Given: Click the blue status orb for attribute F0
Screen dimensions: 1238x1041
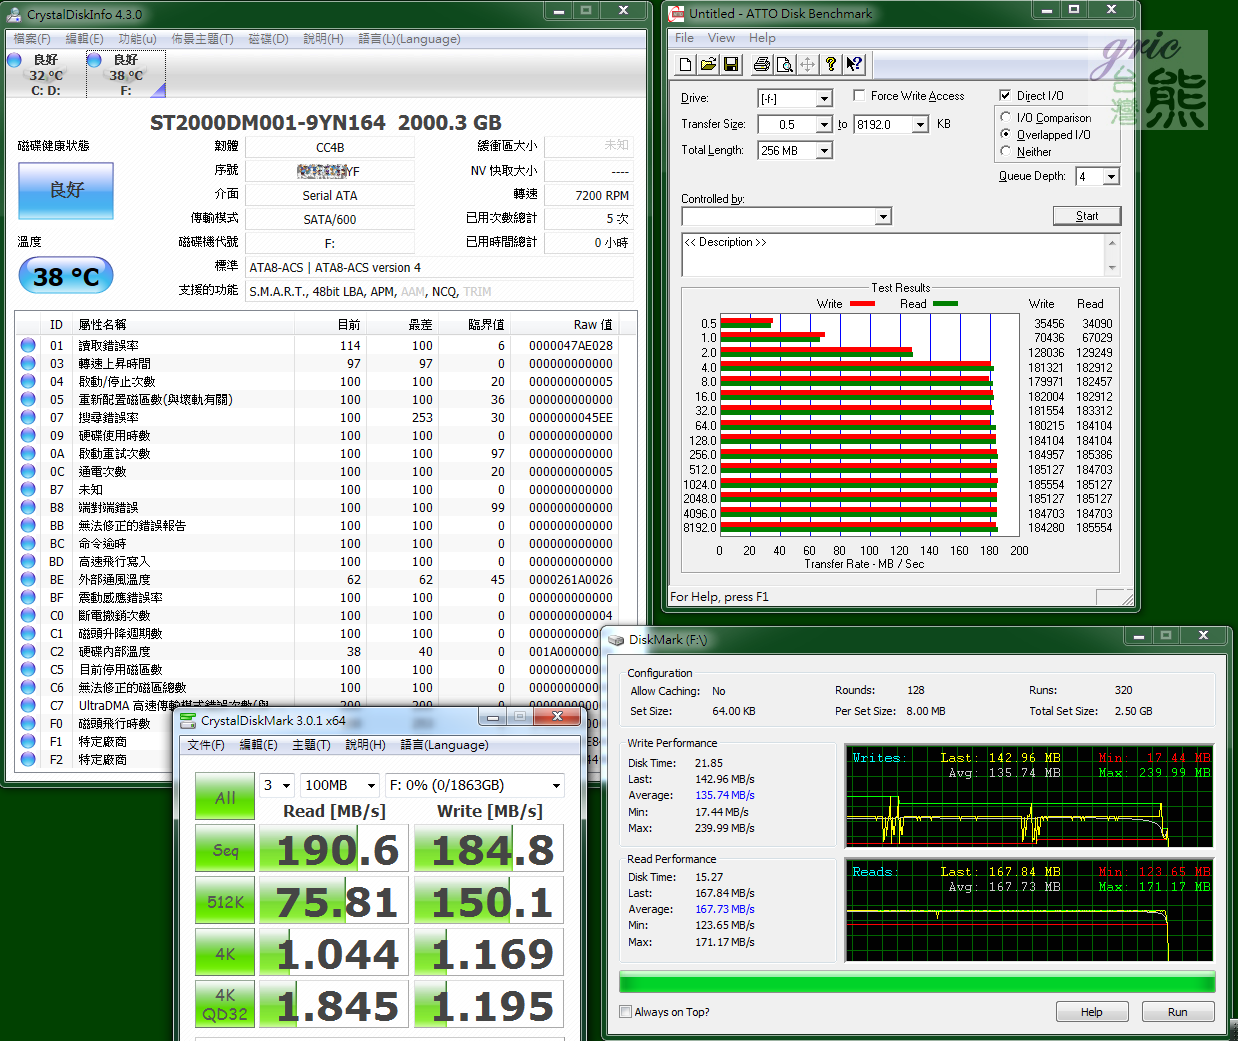Looking at the screenshot, I should tap(28, 723).
